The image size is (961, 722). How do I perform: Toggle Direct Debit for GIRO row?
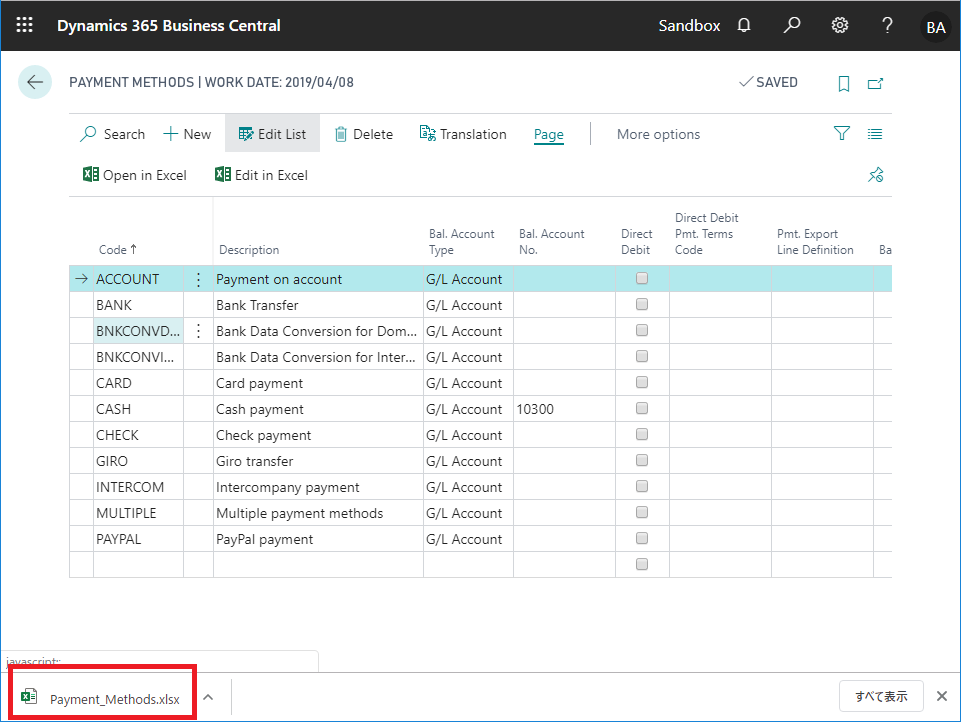click(642, 460)
